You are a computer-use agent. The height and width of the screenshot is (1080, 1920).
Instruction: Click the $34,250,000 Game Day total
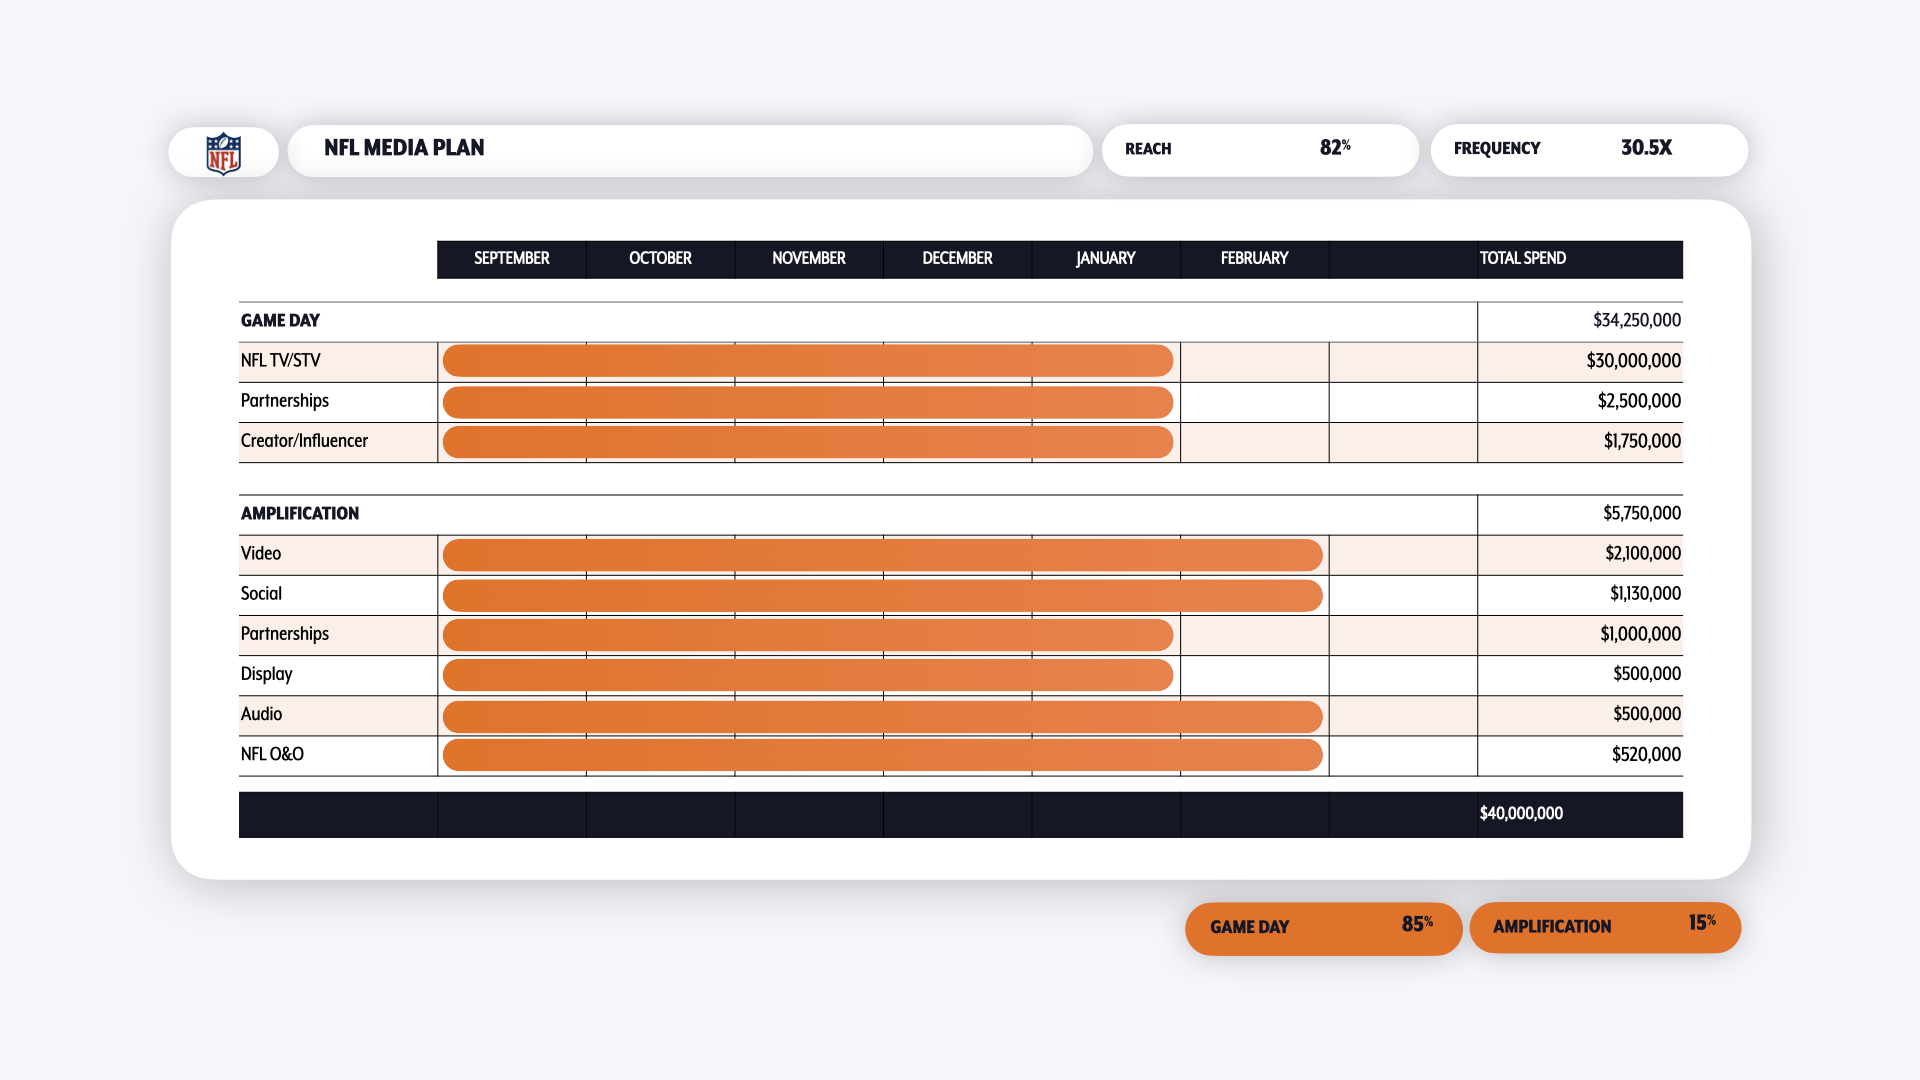[1637, 321]
